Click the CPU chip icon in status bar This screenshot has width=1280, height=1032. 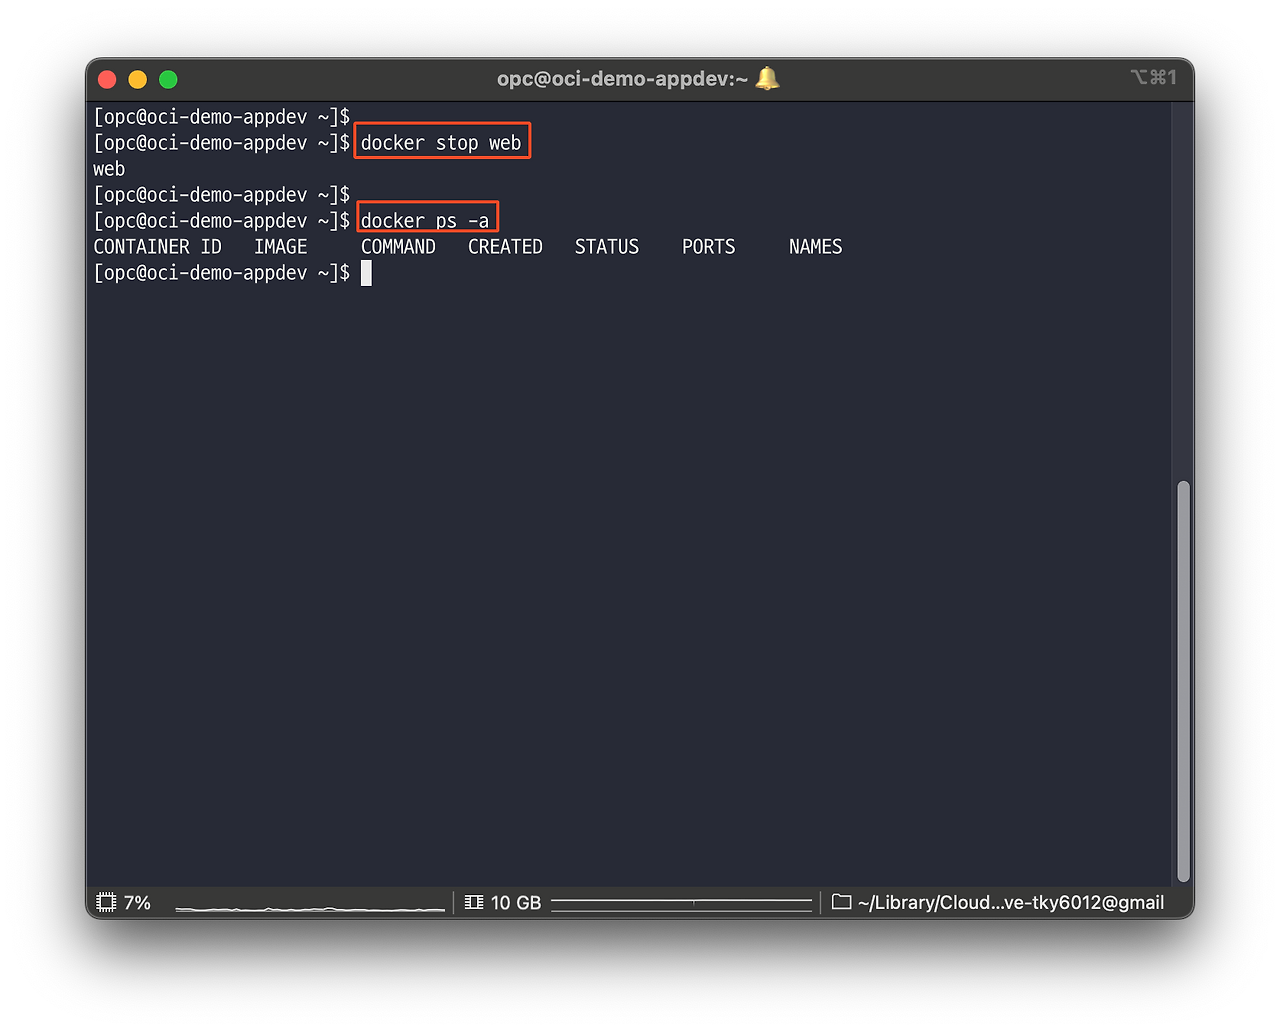click(106, 903)
